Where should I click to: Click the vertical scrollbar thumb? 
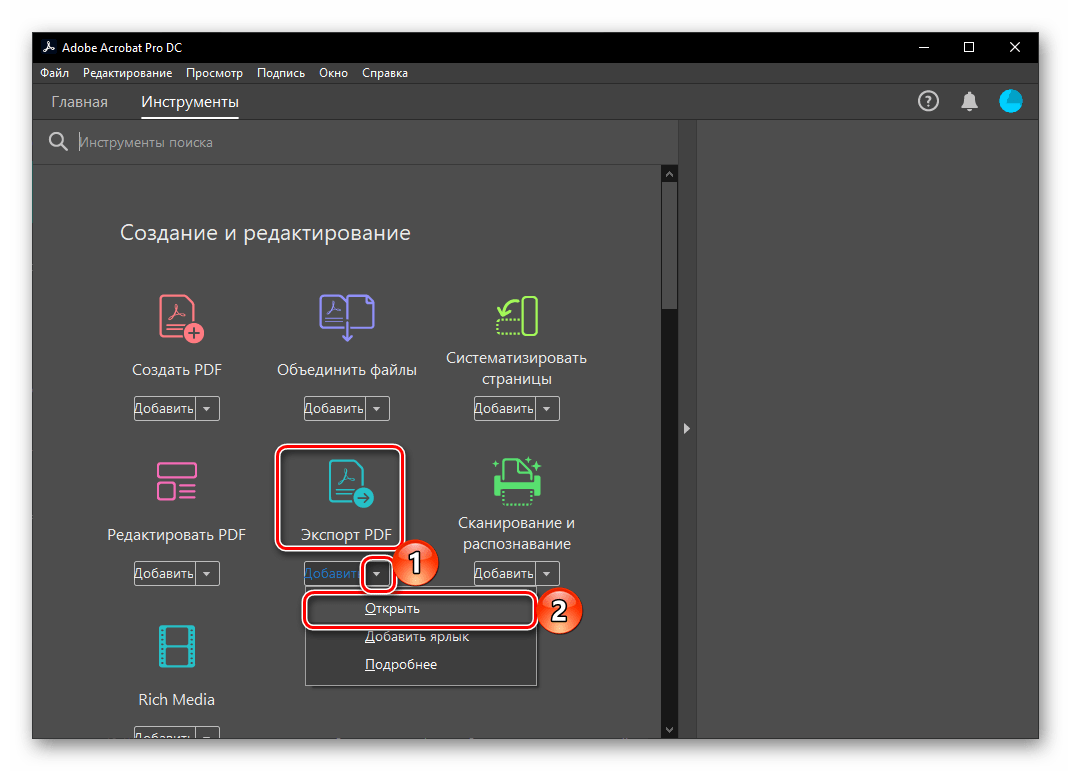pos(669,246)
